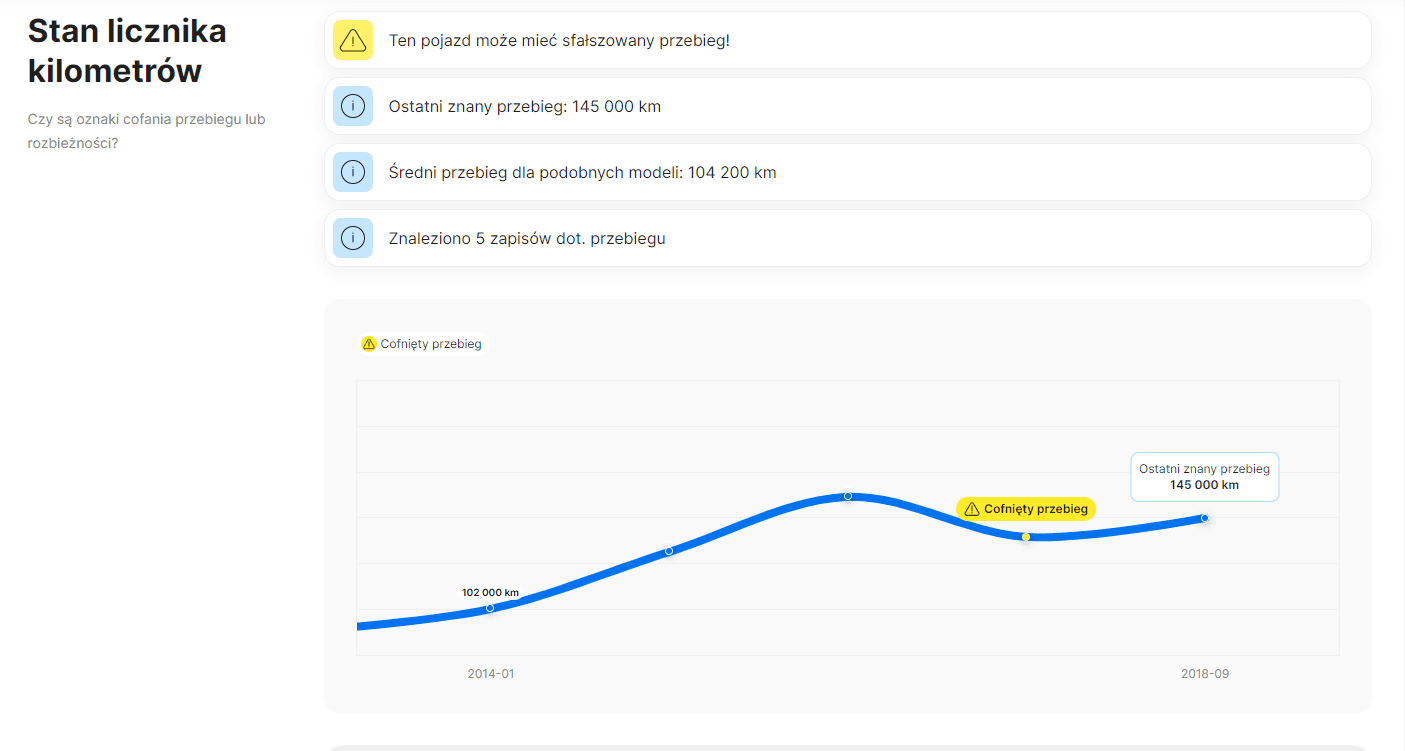The width and height of the screenshot is (1405, 751).
Task: Click the yellow warning triangle icon in the top alert
Action: [x=353, y=40]
